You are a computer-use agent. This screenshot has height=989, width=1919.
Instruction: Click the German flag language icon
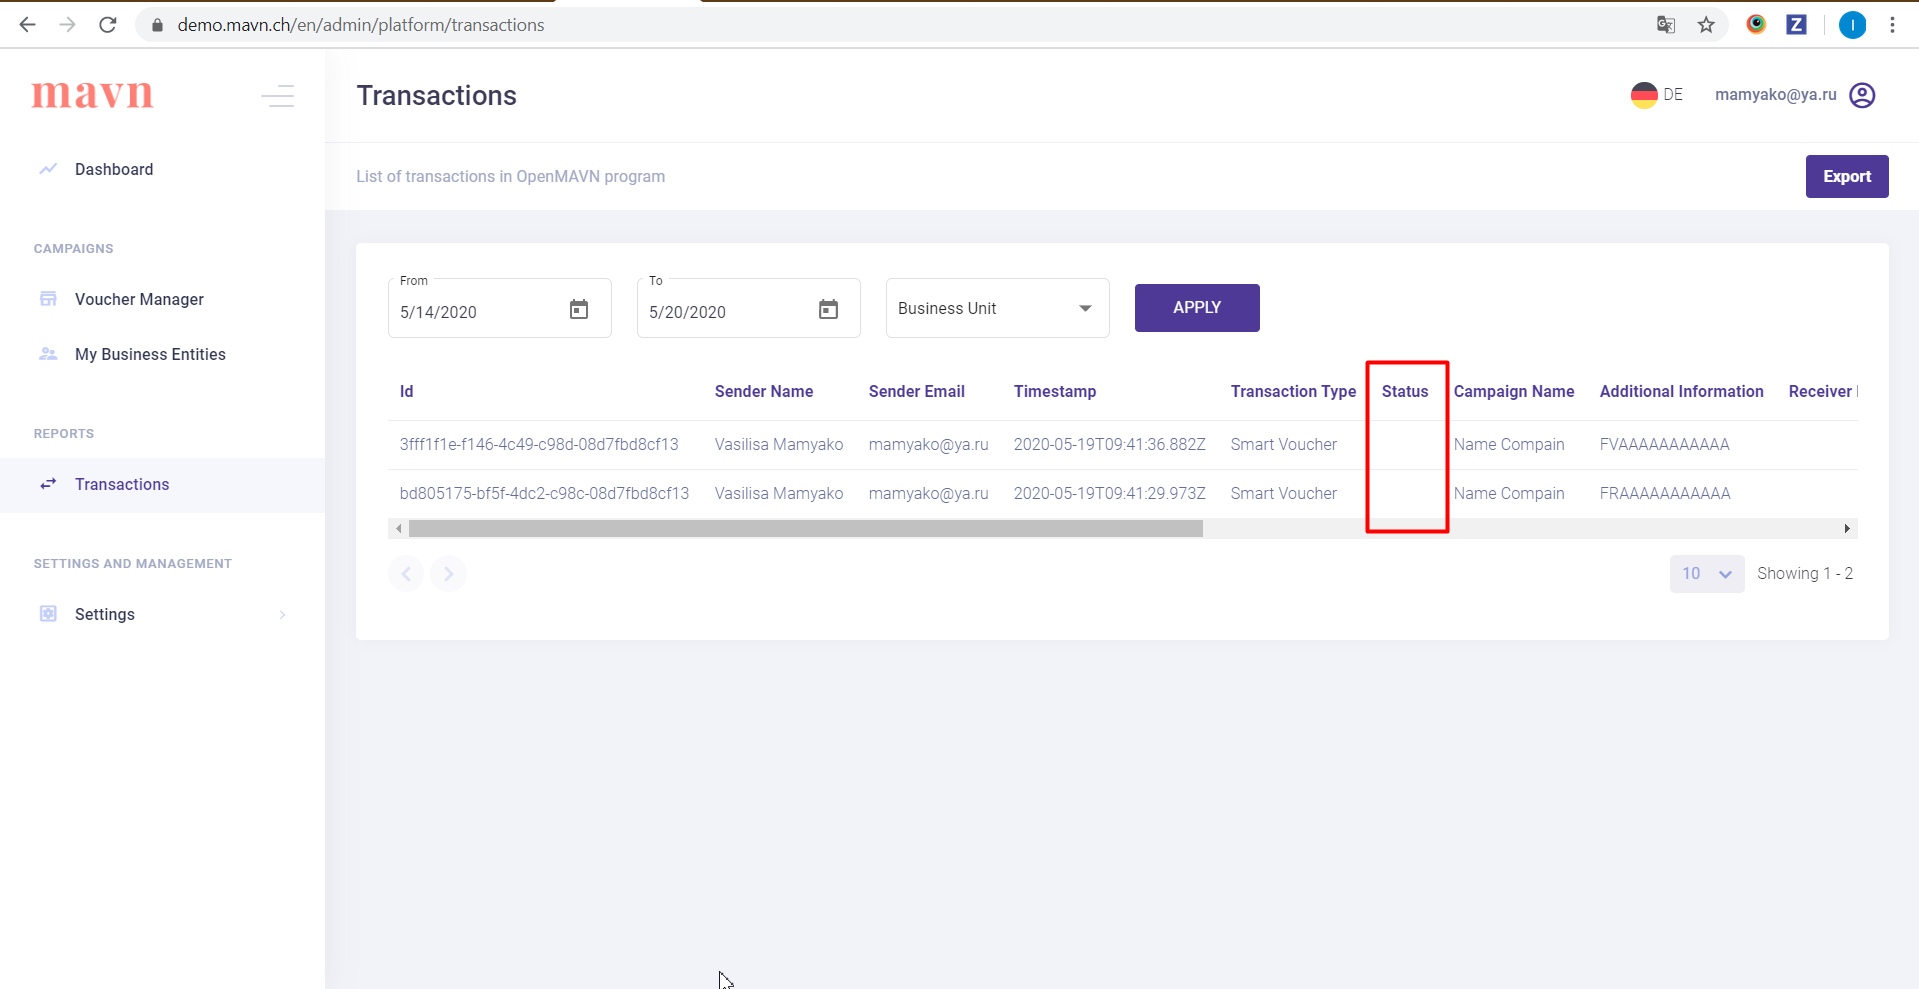tap(1643, 94)
